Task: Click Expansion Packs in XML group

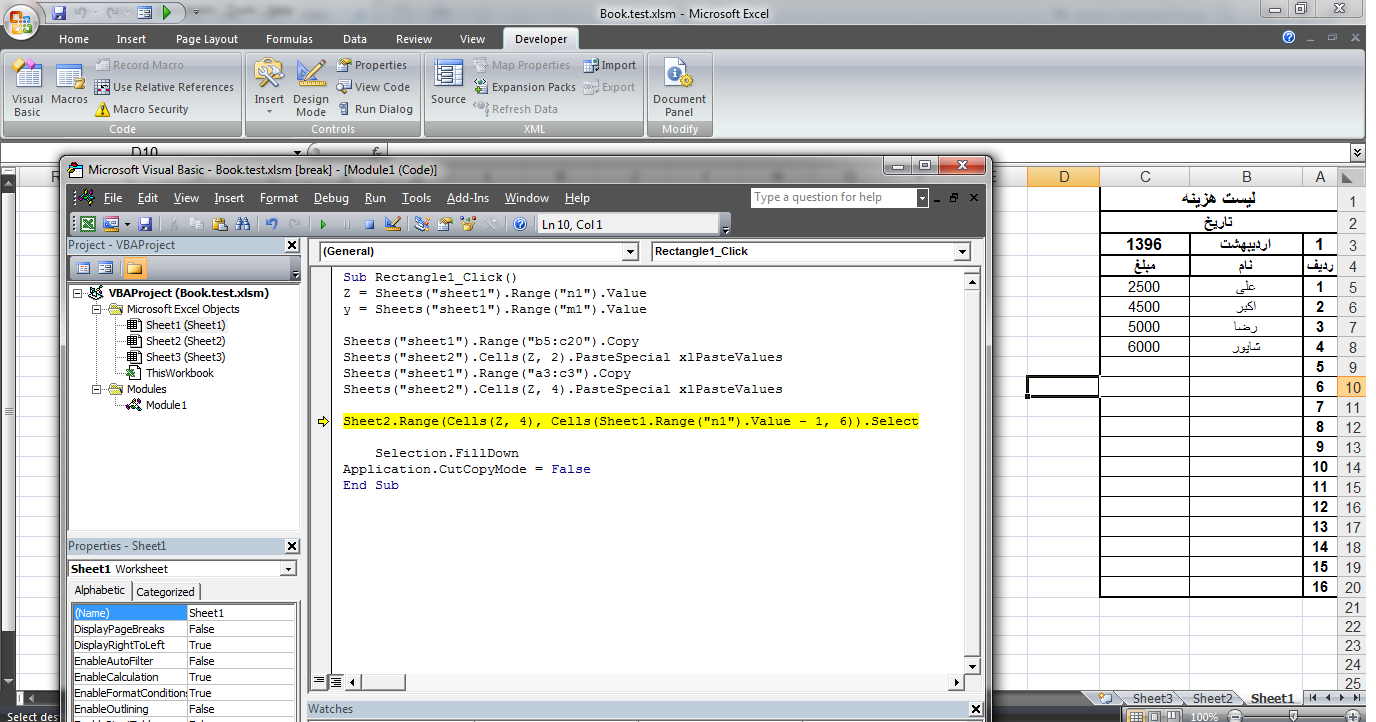Action: pos(524,87)
